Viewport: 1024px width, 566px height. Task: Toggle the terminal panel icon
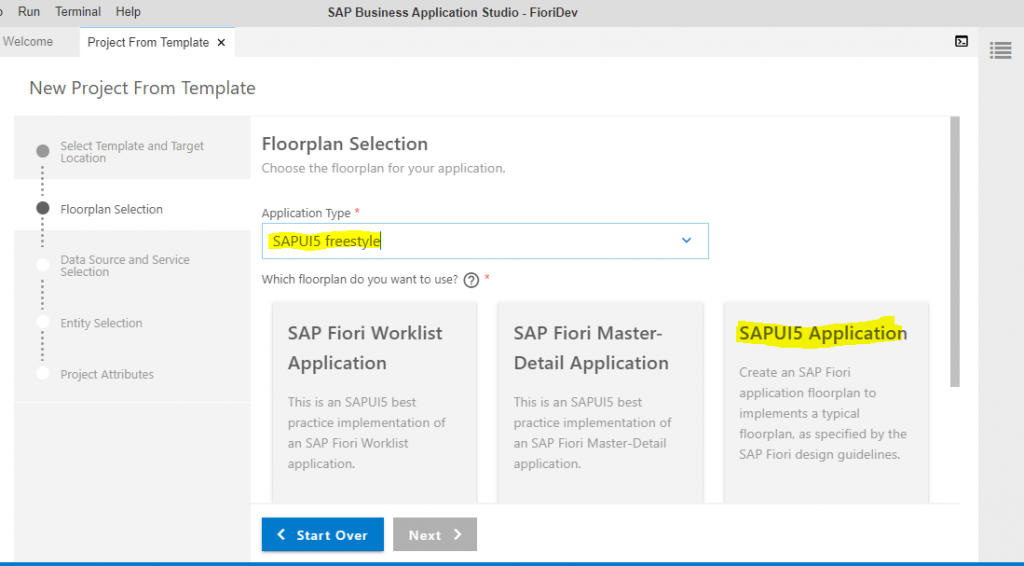pos(961,42)
